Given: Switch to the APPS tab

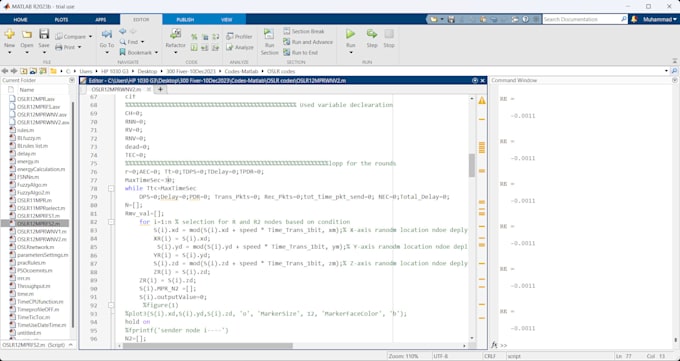Looking at the screenshot, I should click(101, 20).
